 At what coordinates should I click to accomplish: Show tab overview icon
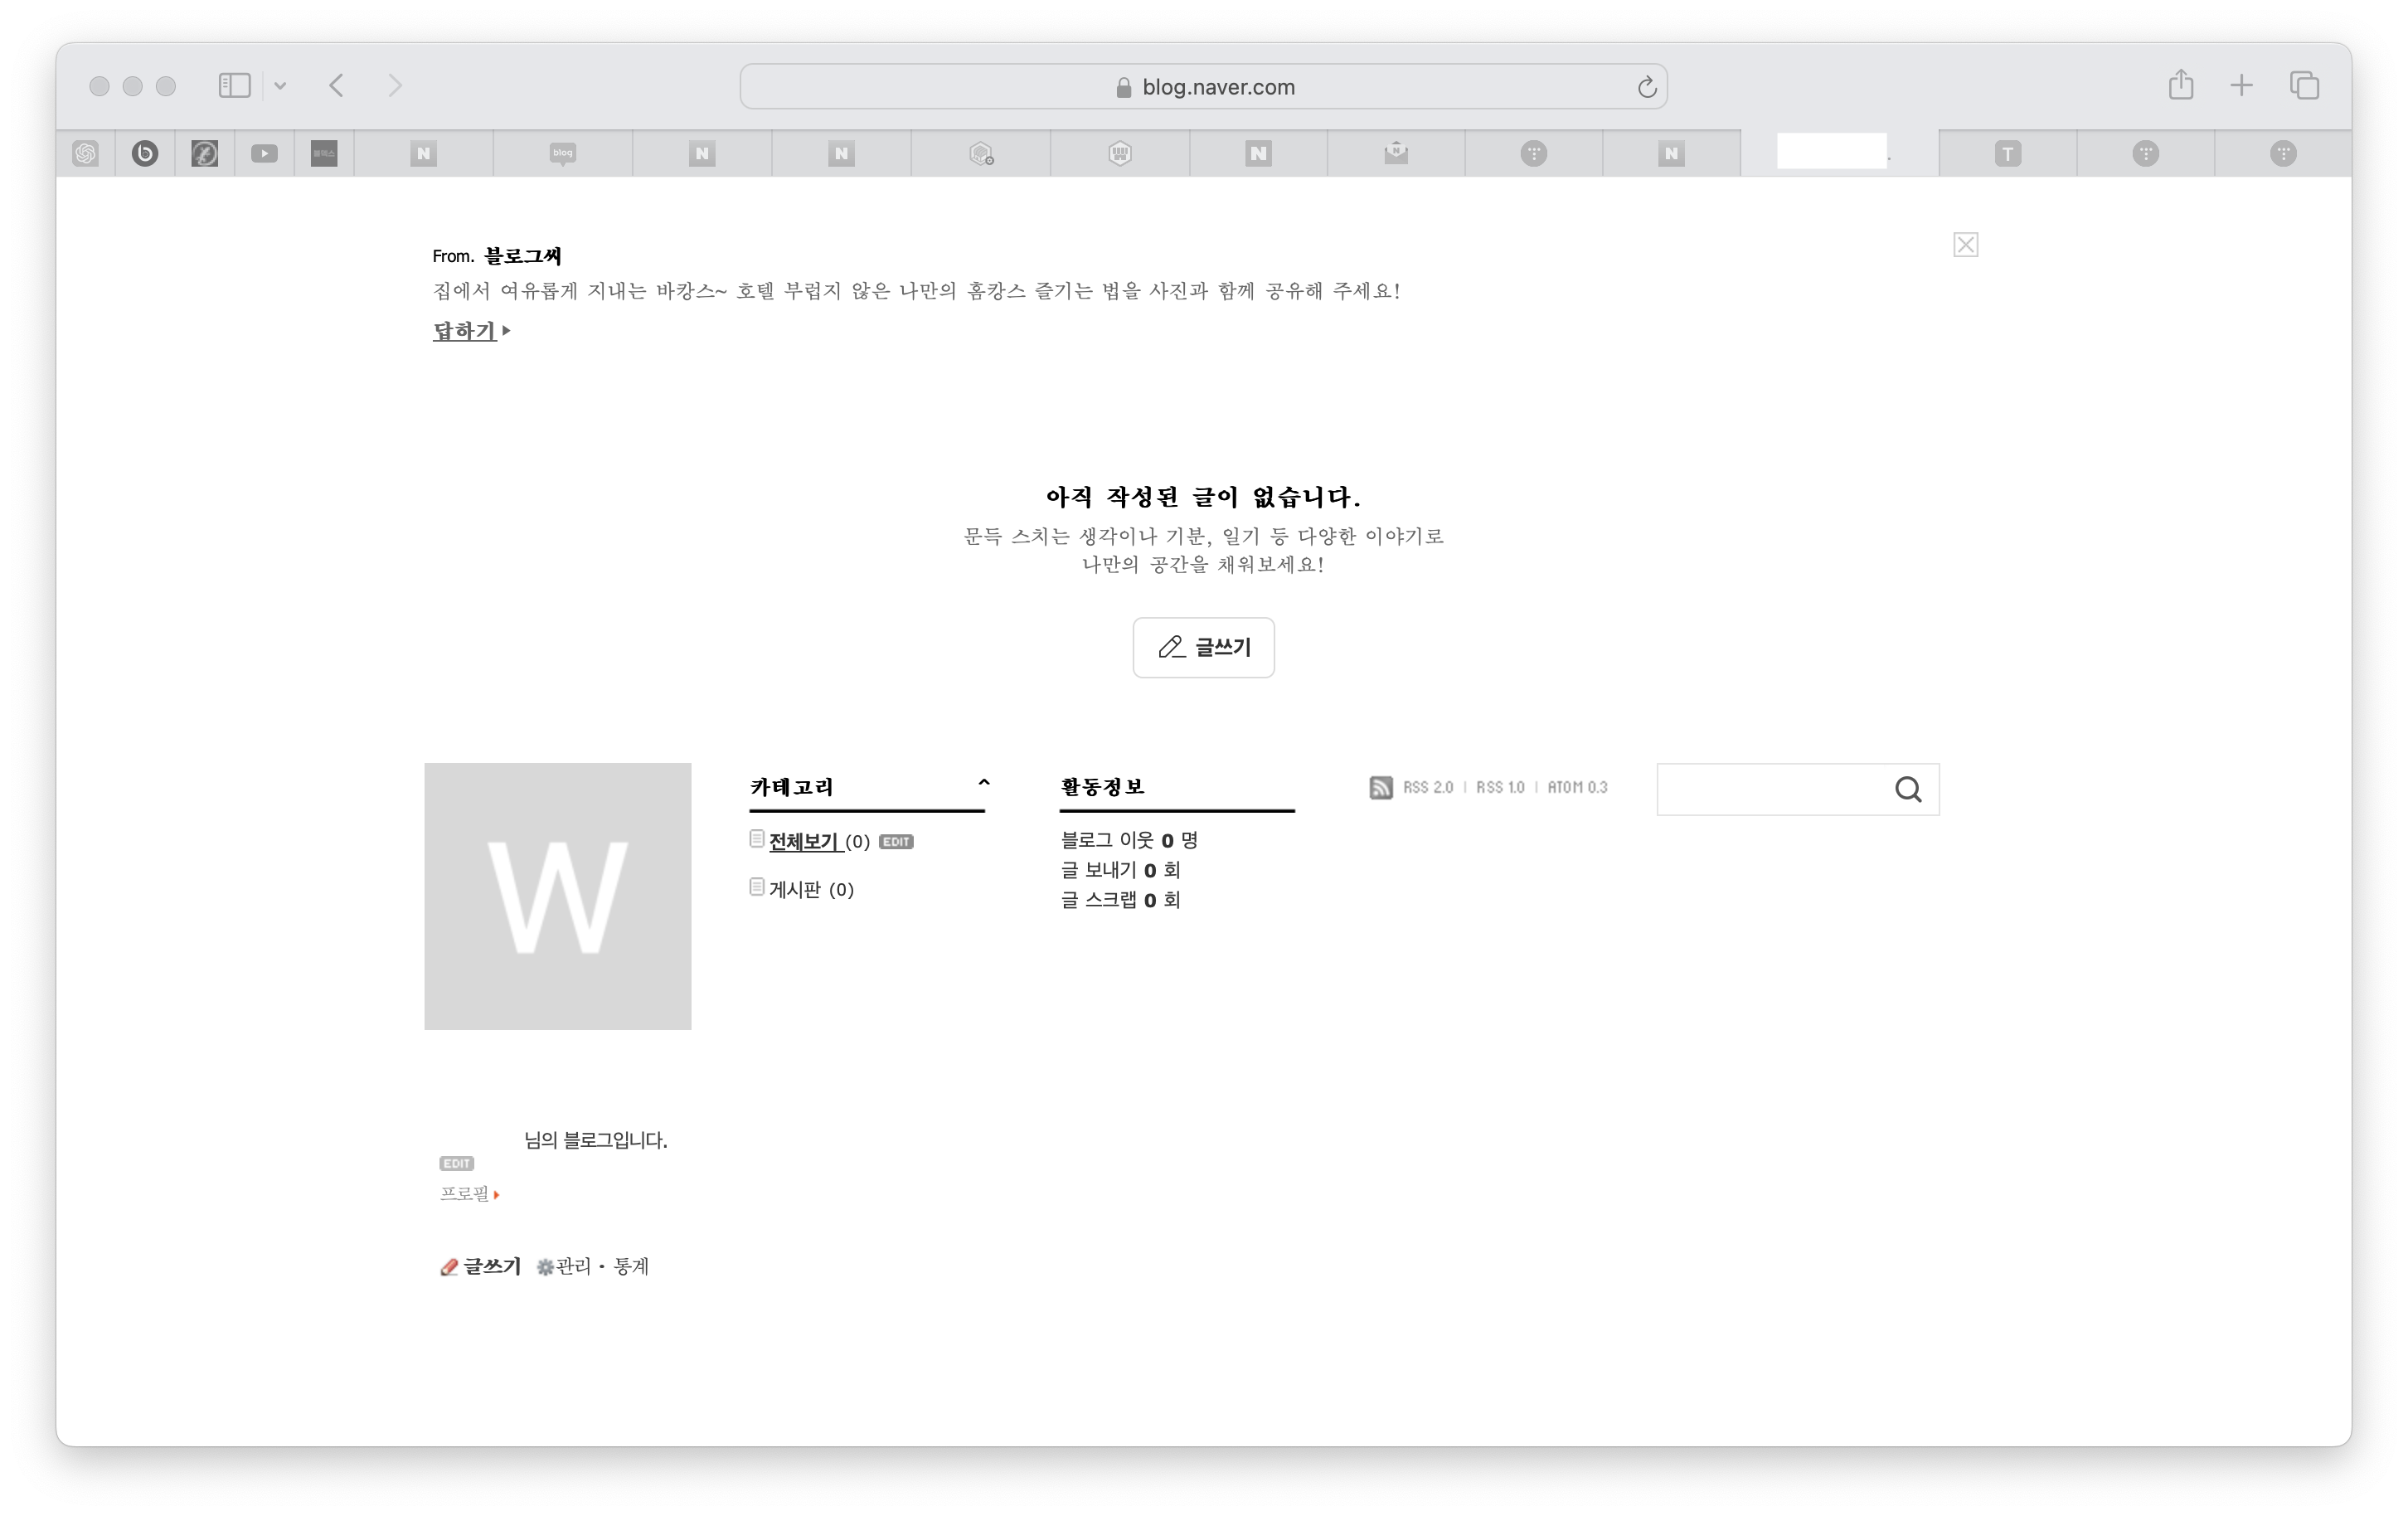tap(2304, 86)
